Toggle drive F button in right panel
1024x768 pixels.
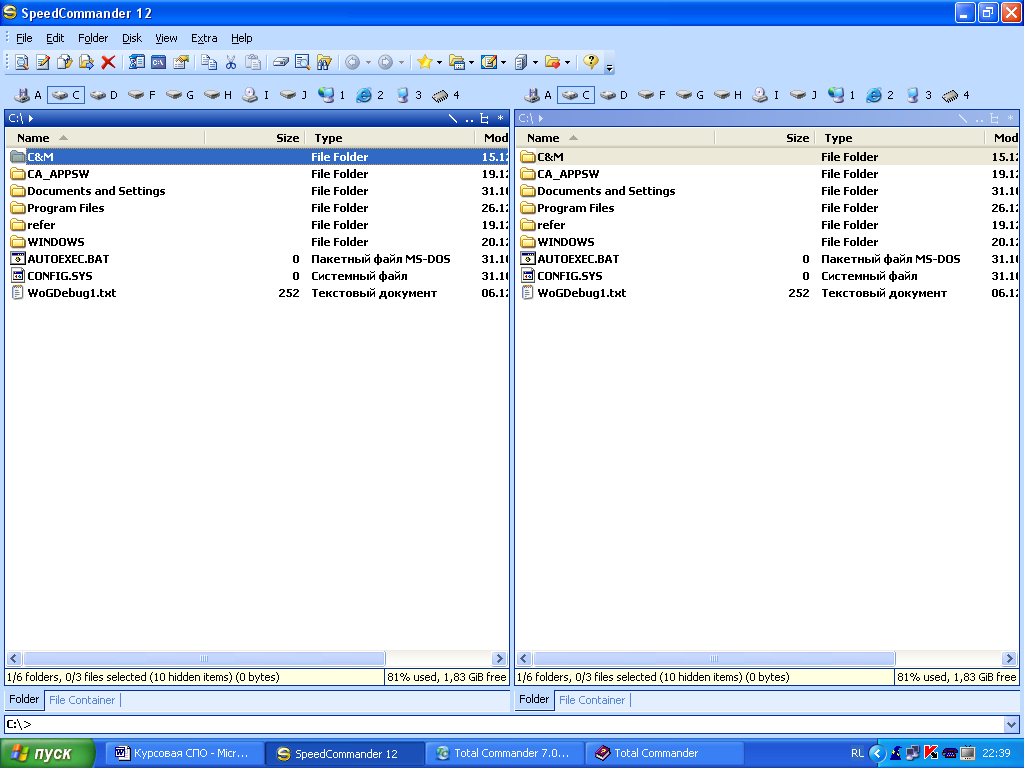pos(652,95)
